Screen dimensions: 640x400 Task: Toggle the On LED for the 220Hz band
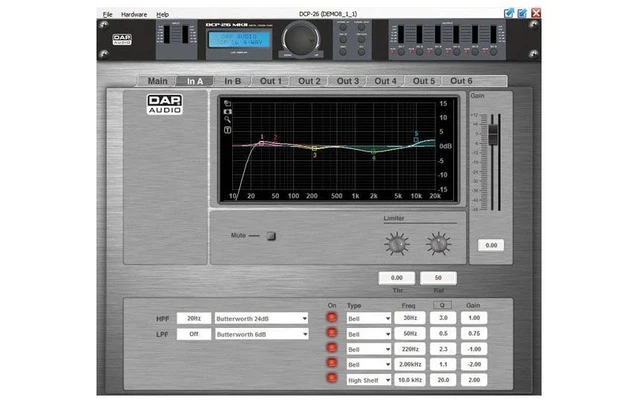tap(331, 348)
